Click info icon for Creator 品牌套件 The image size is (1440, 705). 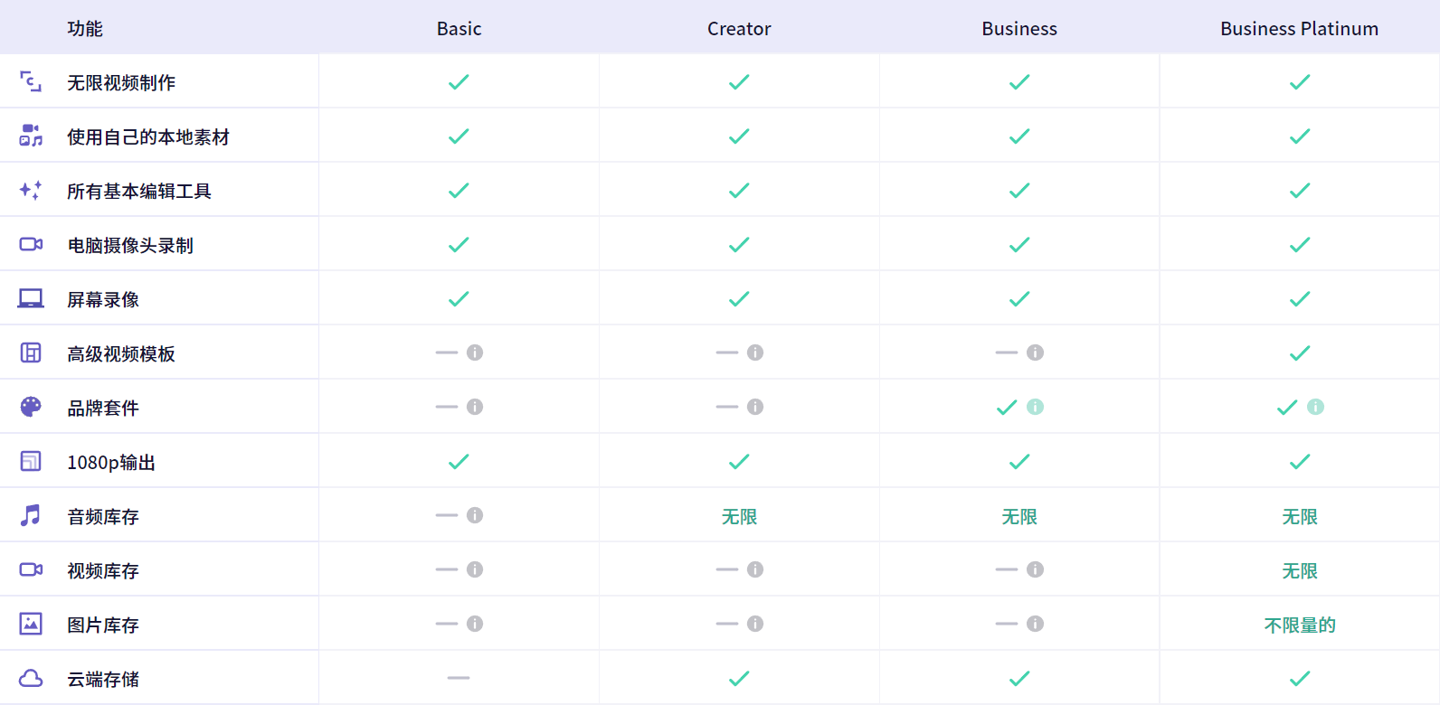point(755,407)
